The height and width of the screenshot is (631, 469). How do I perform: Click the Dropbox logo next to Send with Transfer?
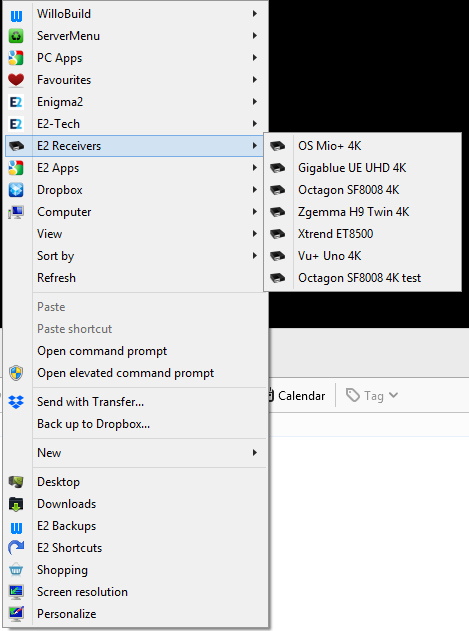pos(16,402)
